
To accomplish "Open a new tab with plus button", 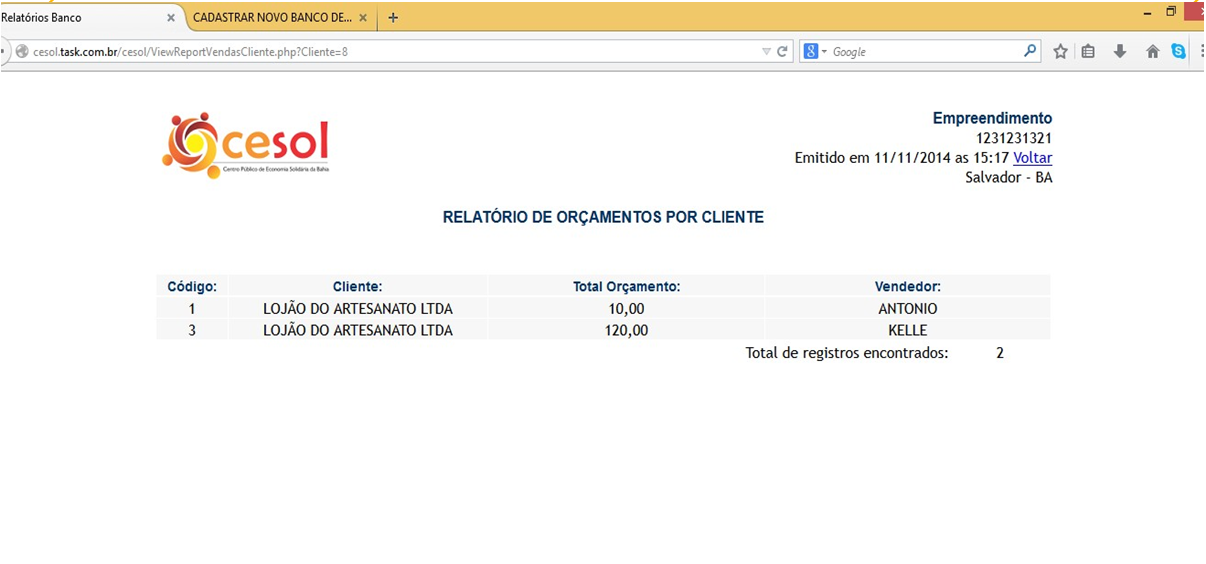I will click(x=393, y=18).
